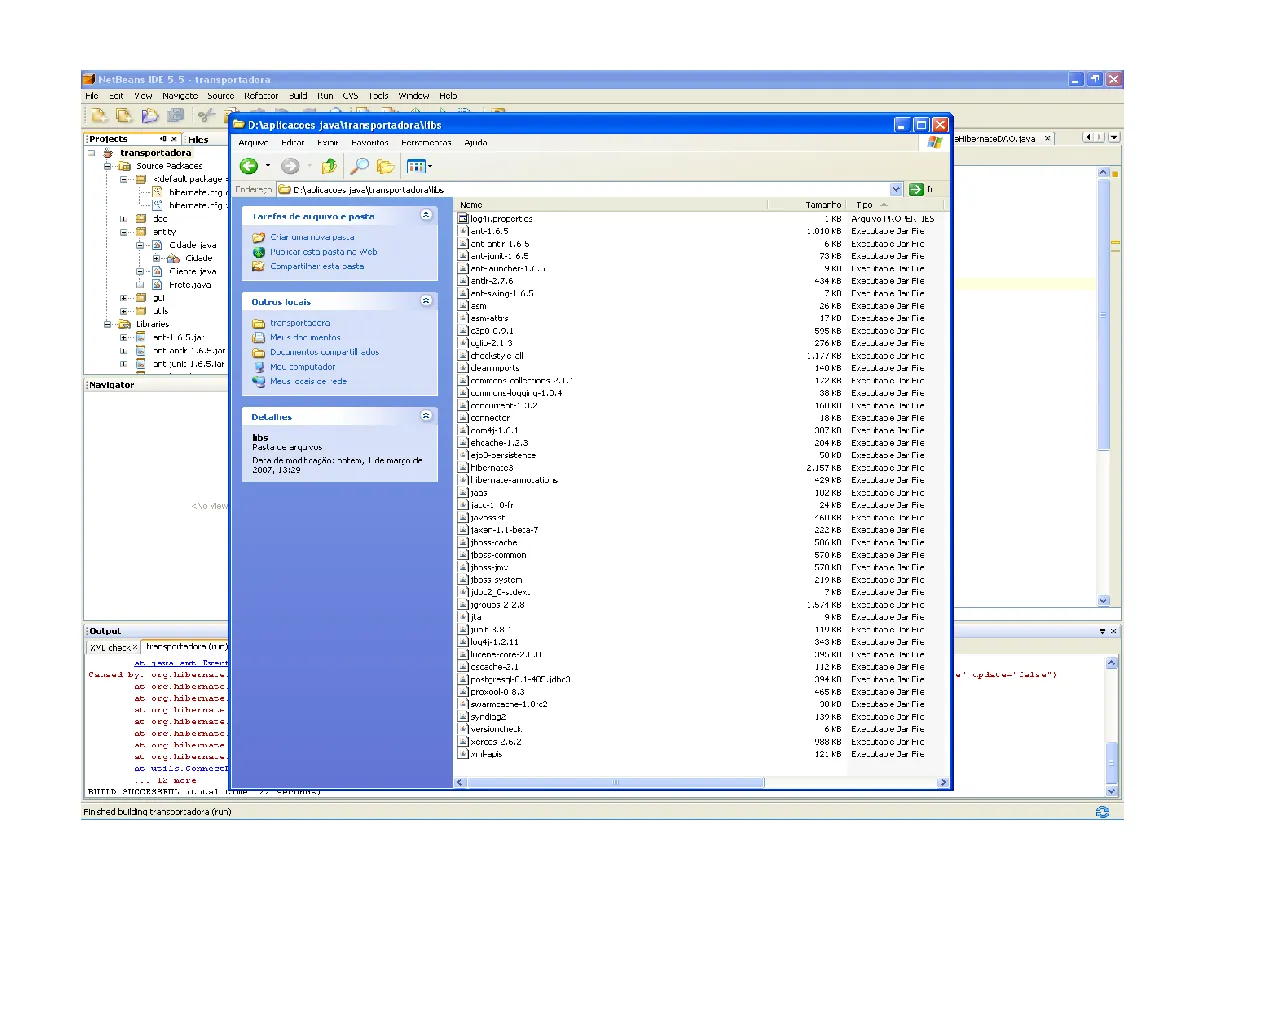1280x1024 pixels.
Task: Open the transportadora link under Outros locais
Action: [x=300, y=323]
